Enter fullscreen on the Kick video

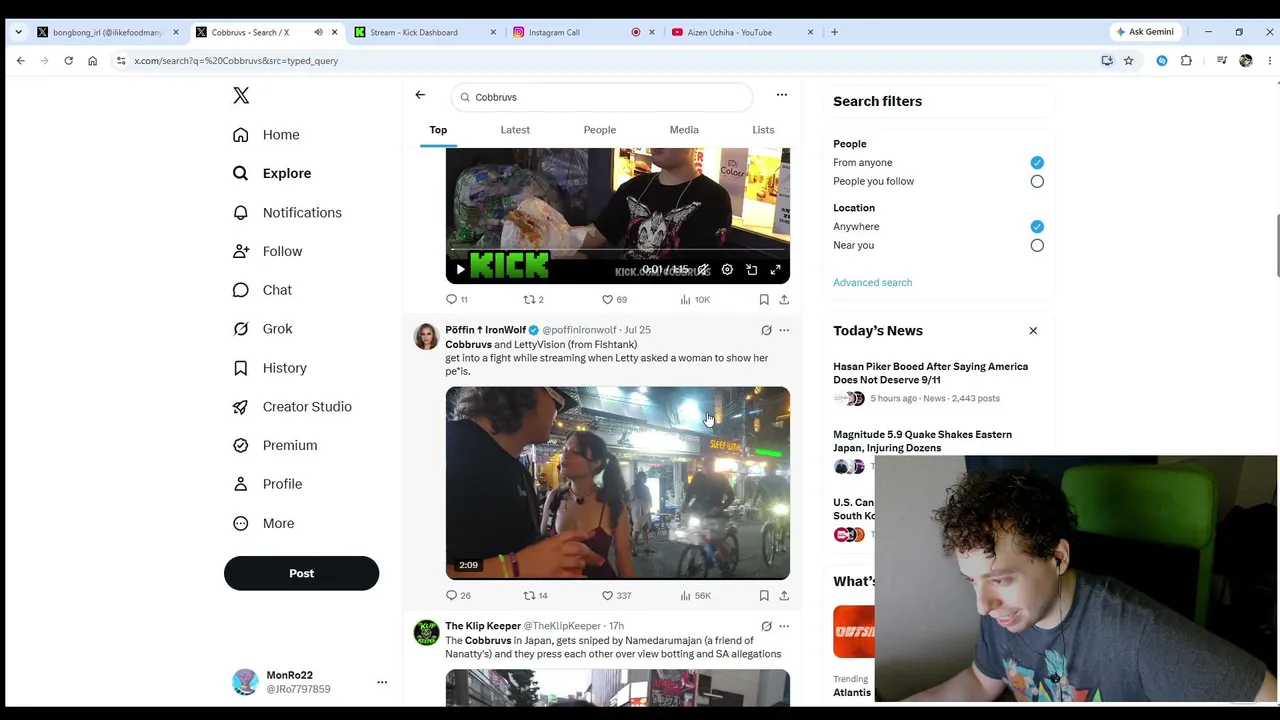point(775,270)
